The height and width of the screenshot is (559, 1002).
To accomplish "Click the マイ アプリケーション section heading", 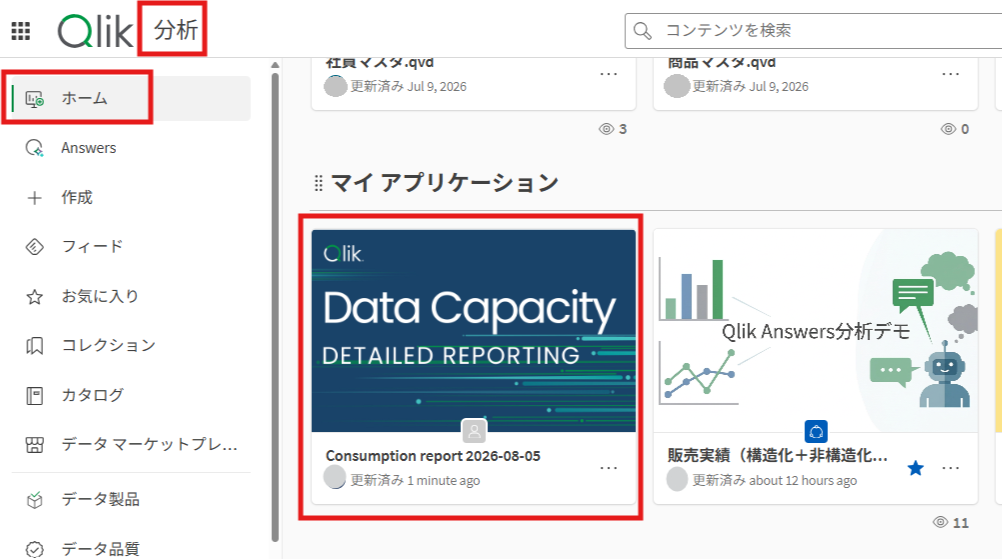I will tap(445, 183).
